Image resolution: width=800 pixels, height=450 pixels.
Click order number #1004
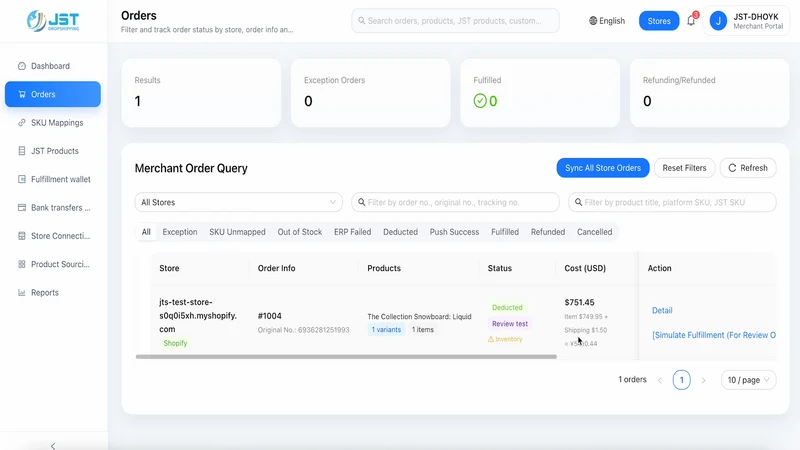coord(269,316)
